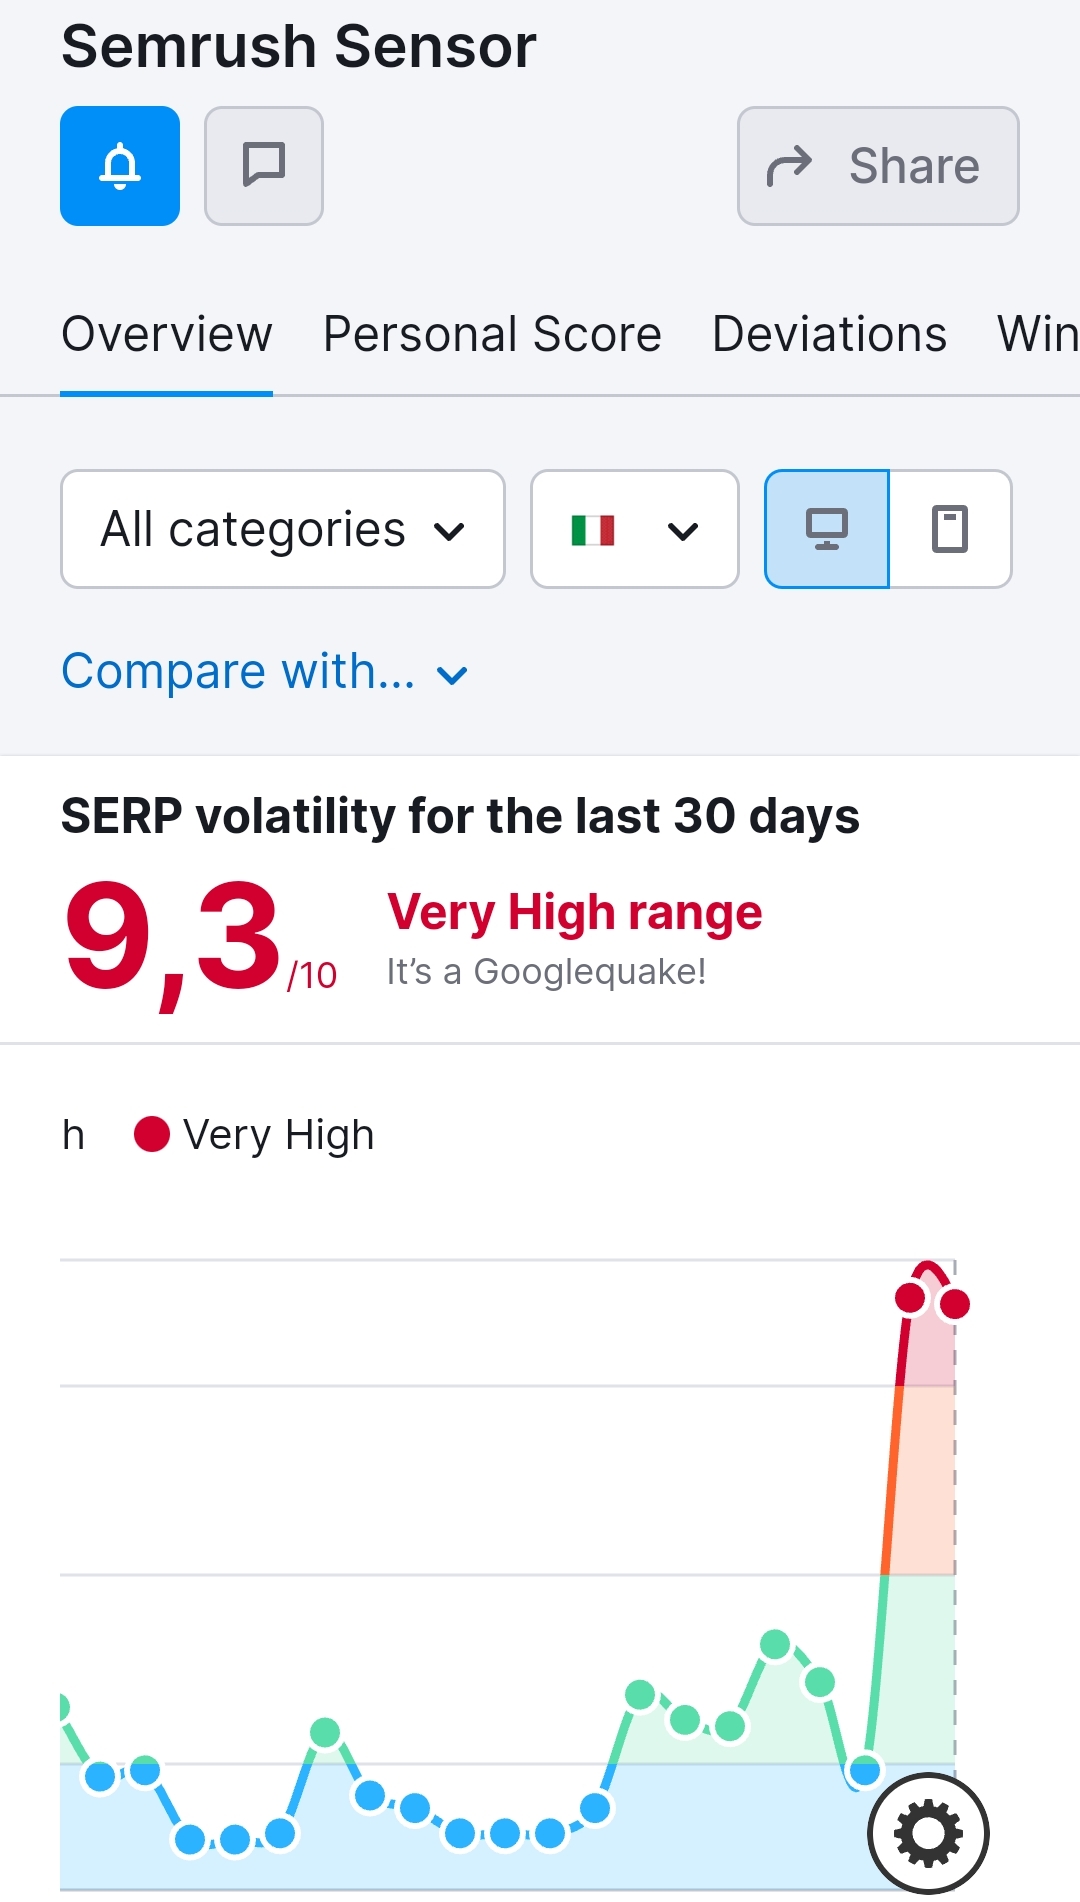Click the Share button
This screenshot has width=1080, height=1902.
878,166
